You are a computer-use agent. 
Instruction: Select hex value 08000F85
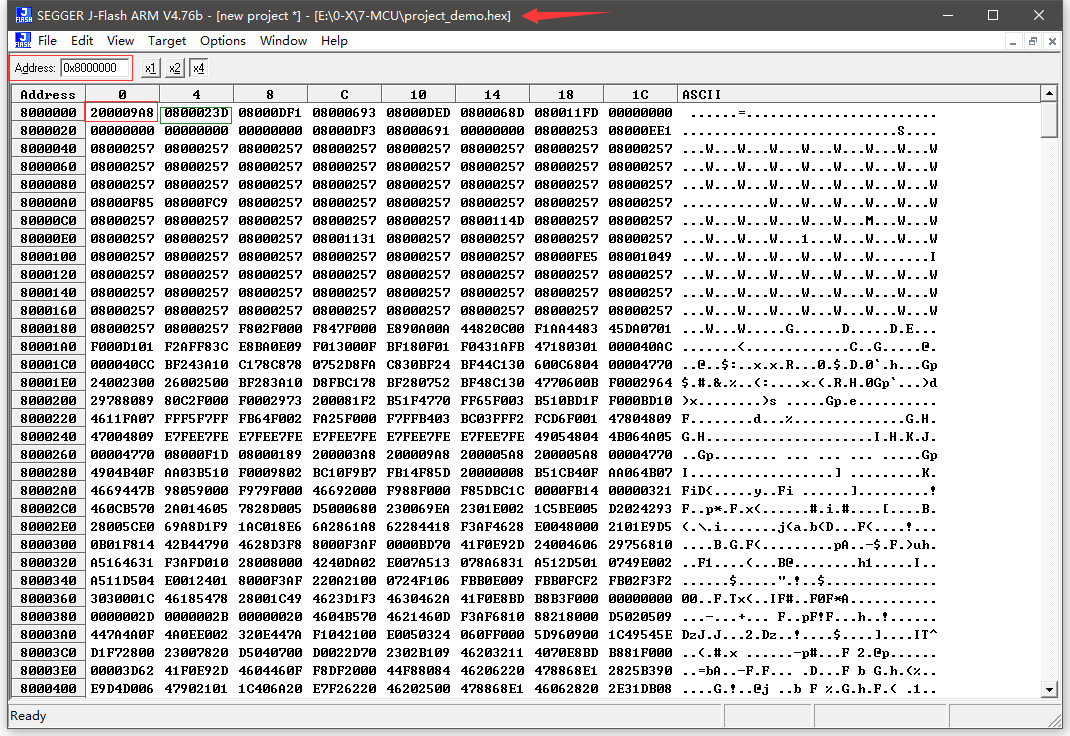pos(122,203)
